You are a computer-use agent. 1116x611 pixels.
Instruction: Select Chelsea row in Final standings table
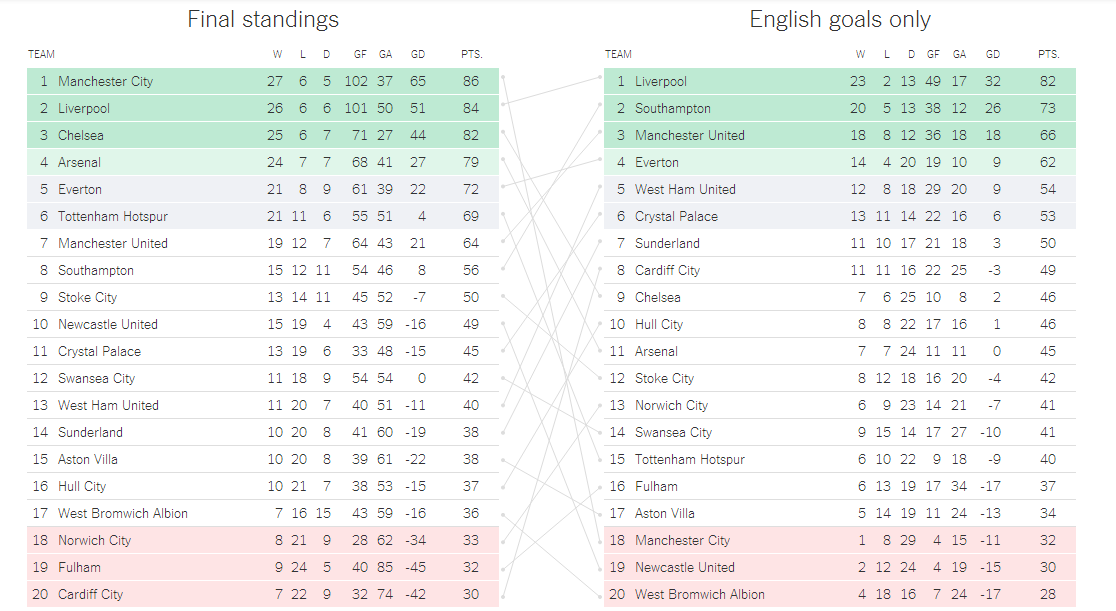pyautogui.click(x=263, y=135)
